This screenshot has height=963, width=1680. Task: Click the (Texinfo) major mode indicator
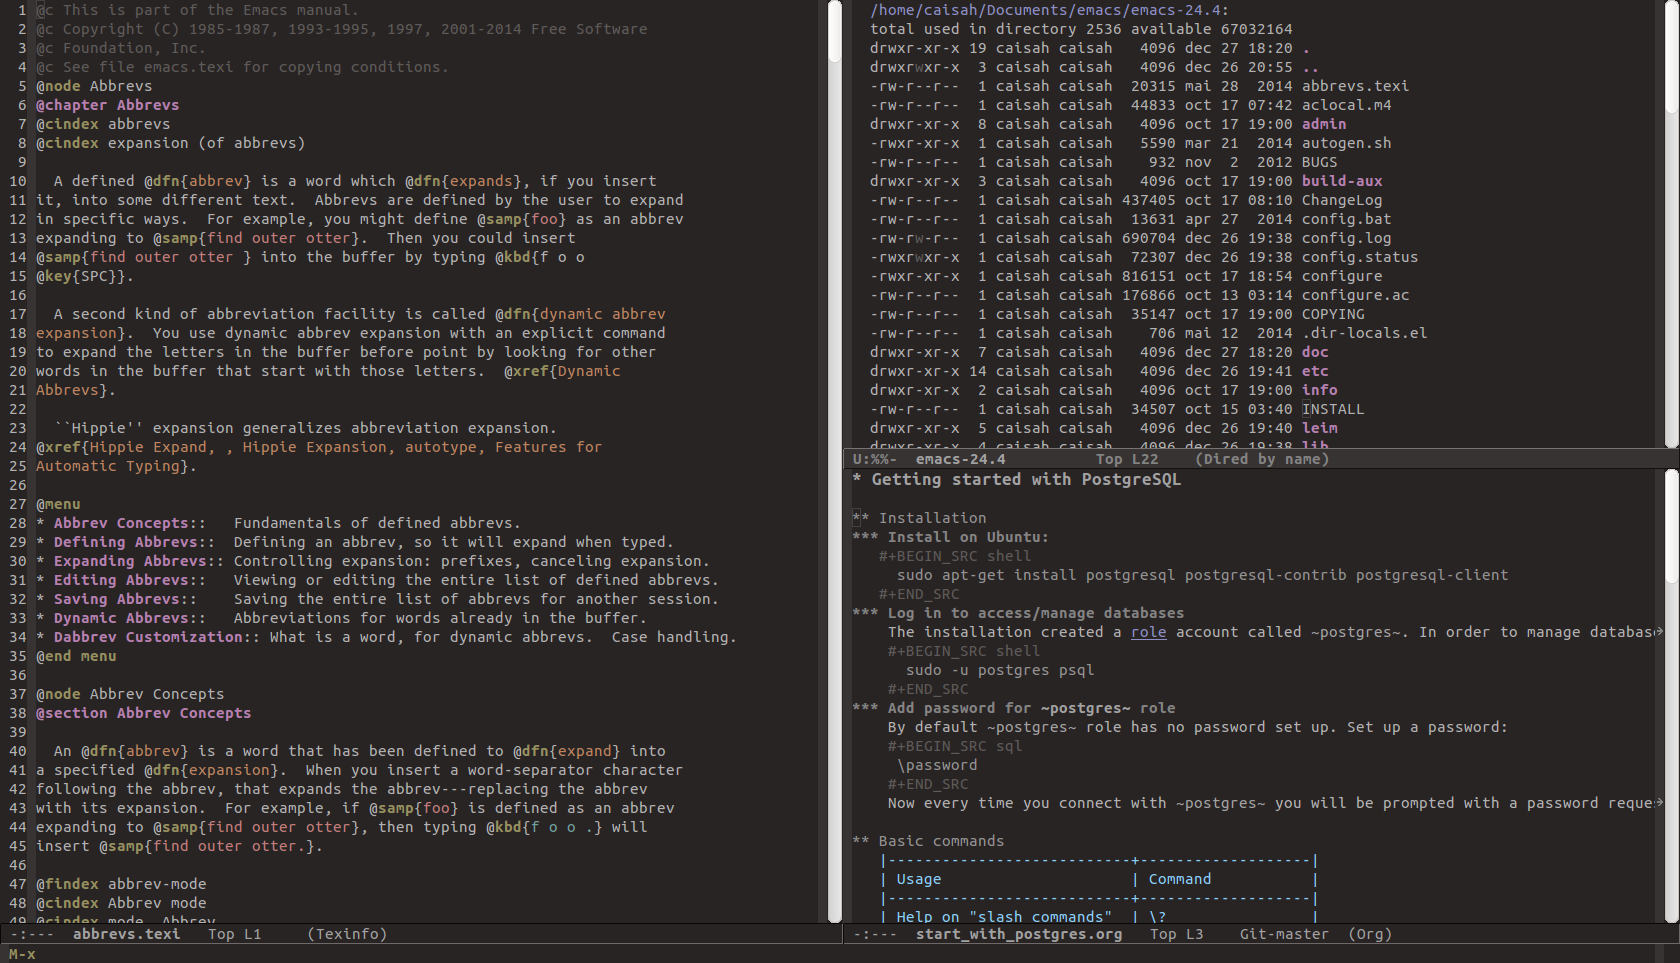click(346, 934)
